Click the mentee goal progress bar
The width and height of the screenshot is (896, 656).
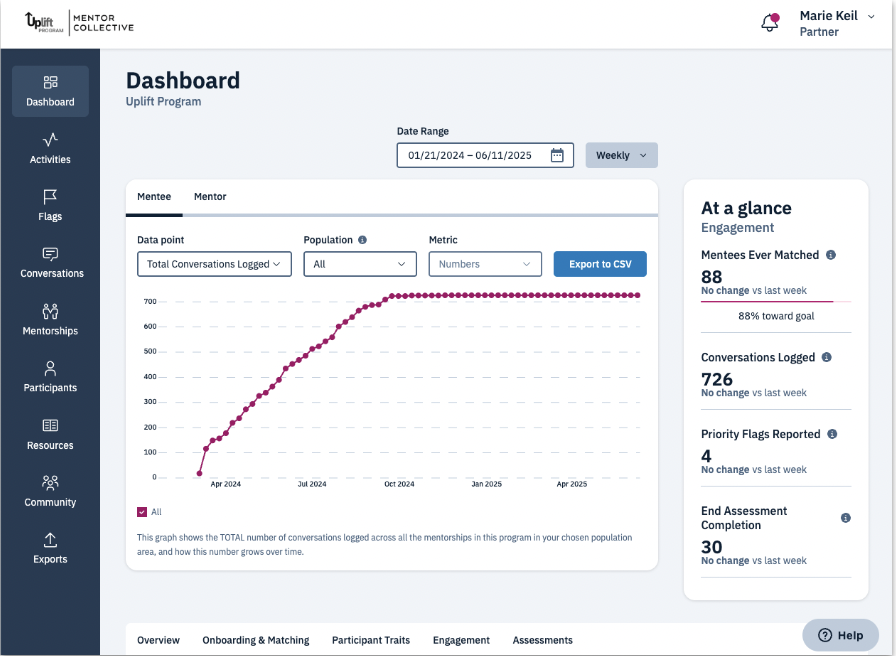(775, 300)
